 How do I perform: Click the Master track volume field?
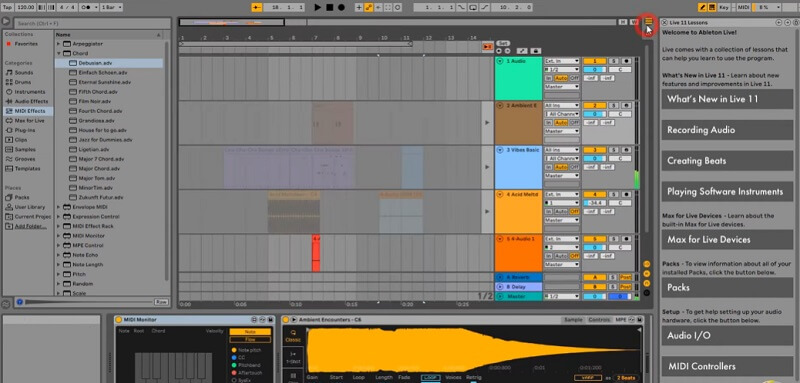(594, 296)
